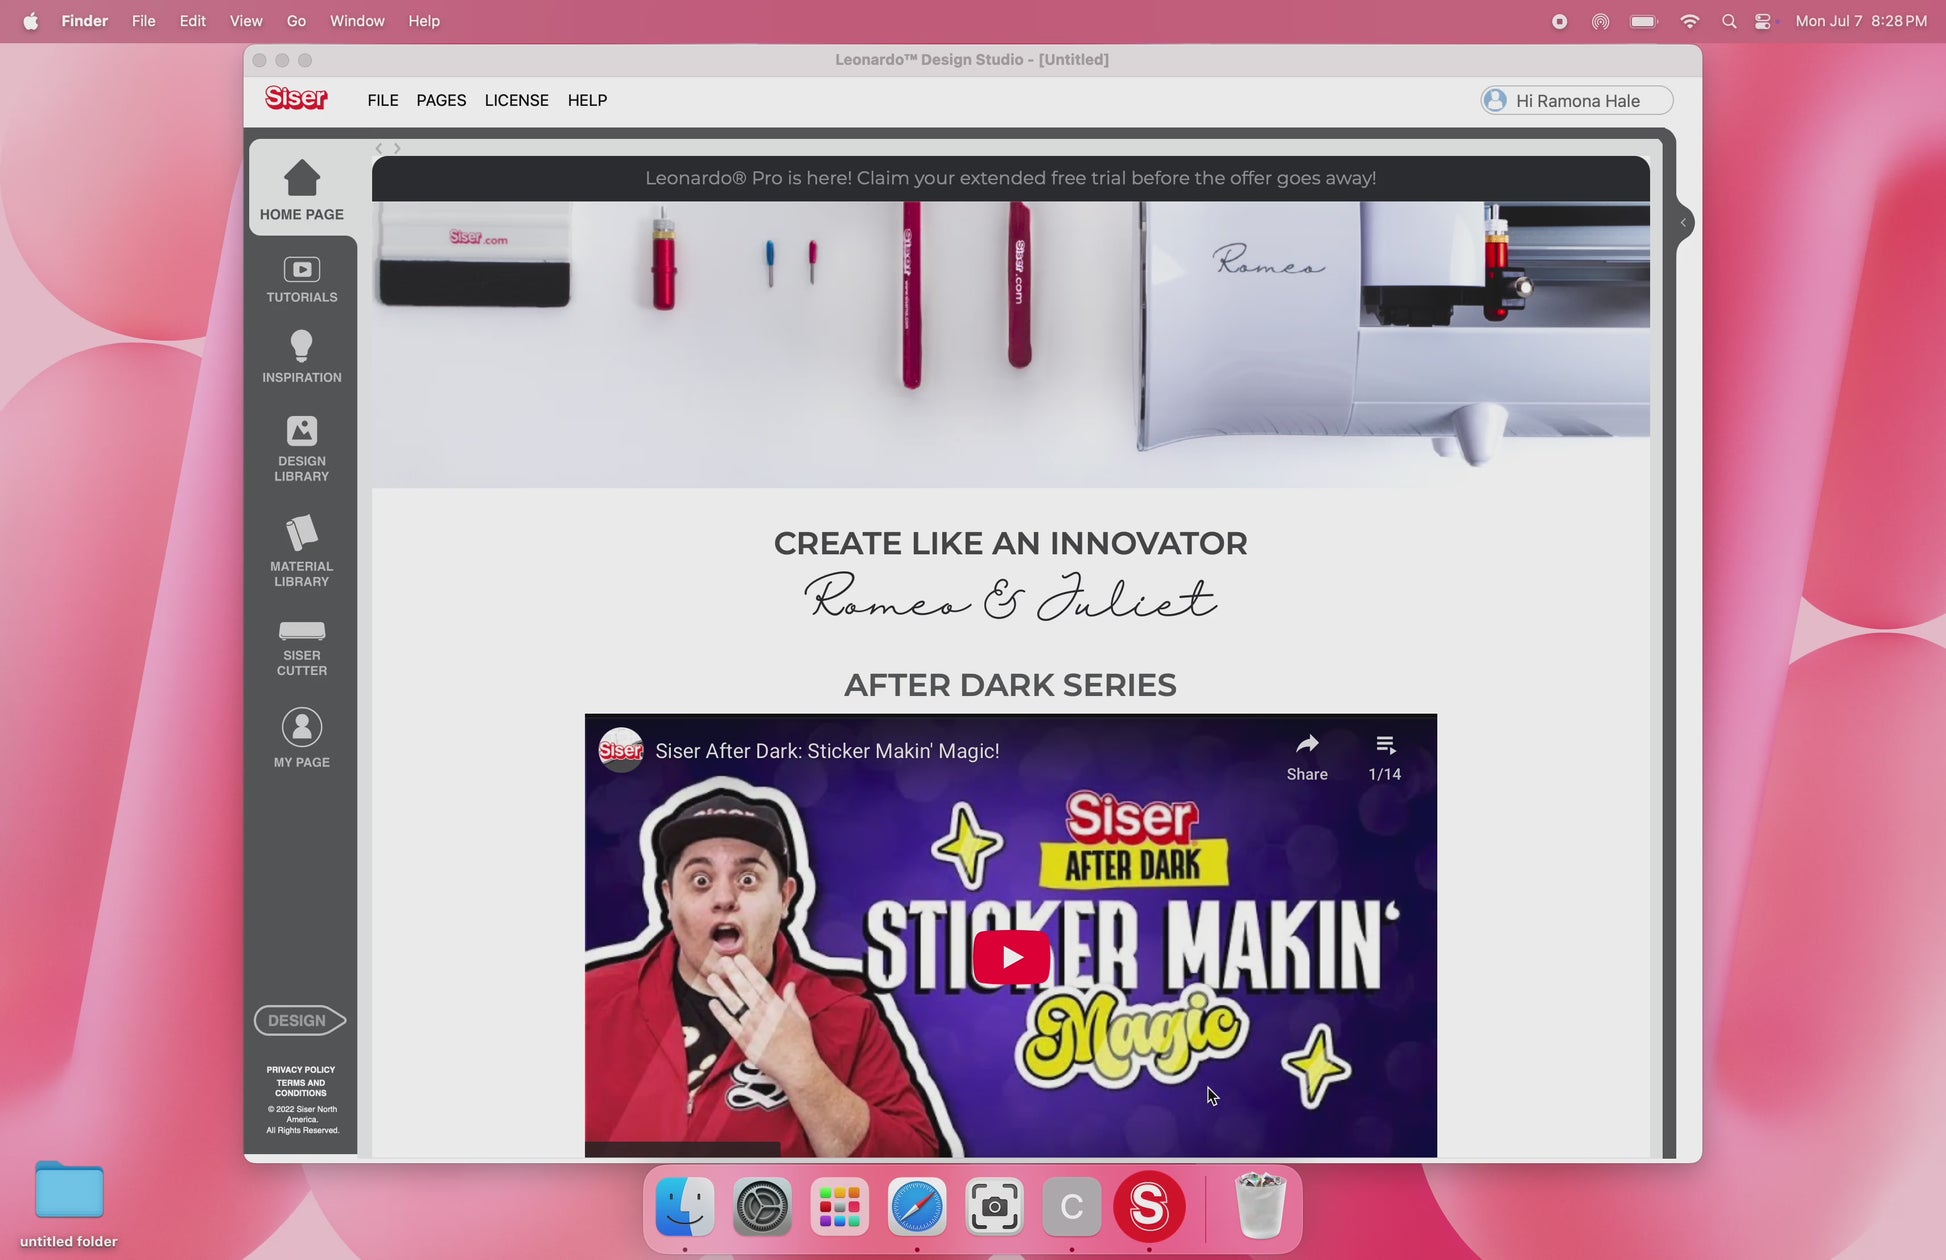
Task: Open the LICENSE menu
Action: (x=516, y=100)
